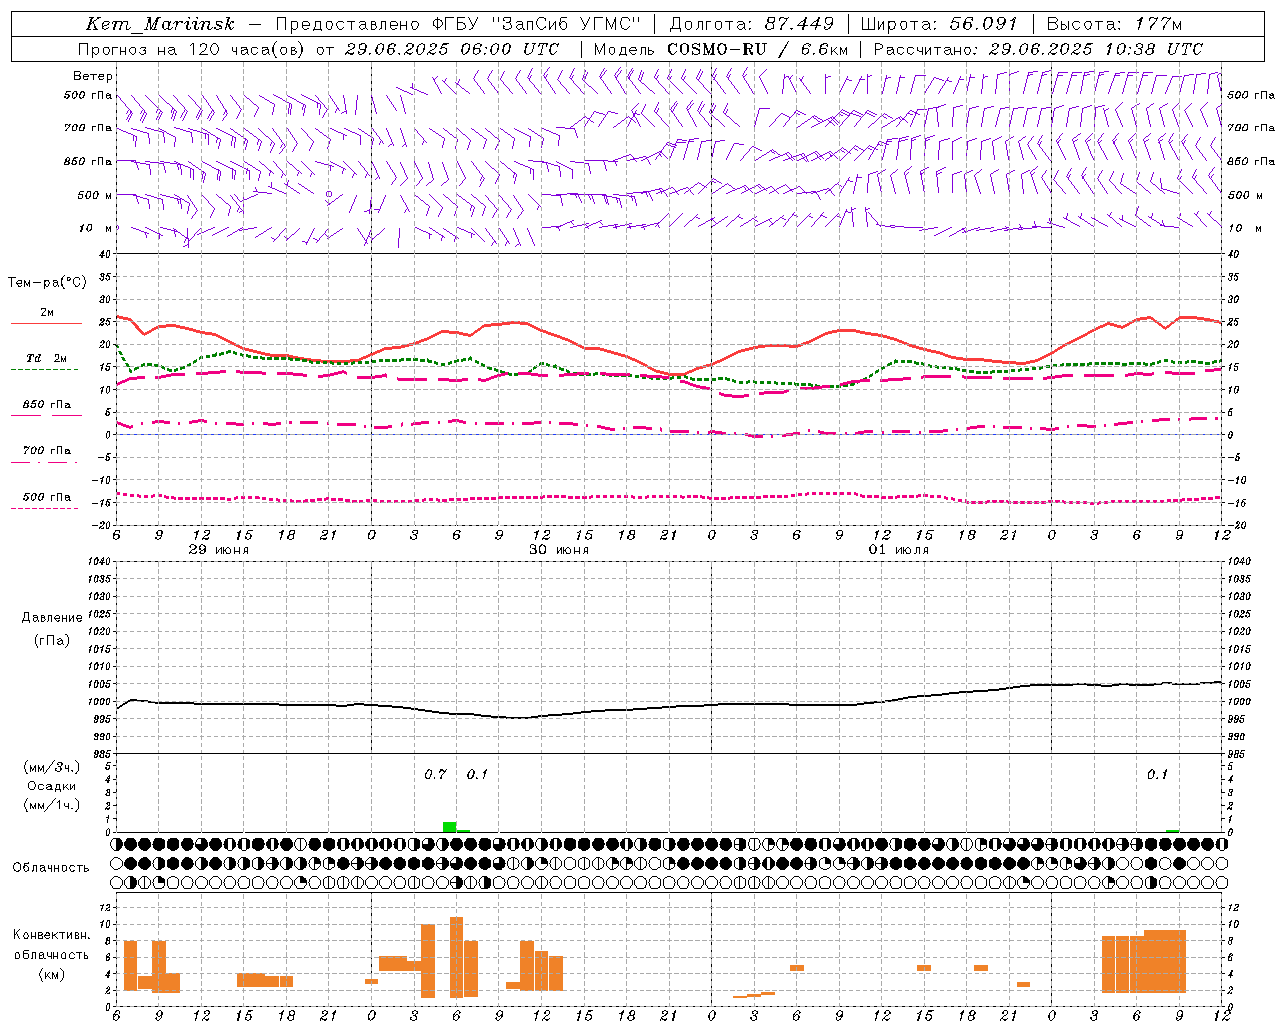The height and width of the screenshot is (1024, 1280).
Task: Click the dashed green line sample under Td 2м
Action: coord(47,370)
